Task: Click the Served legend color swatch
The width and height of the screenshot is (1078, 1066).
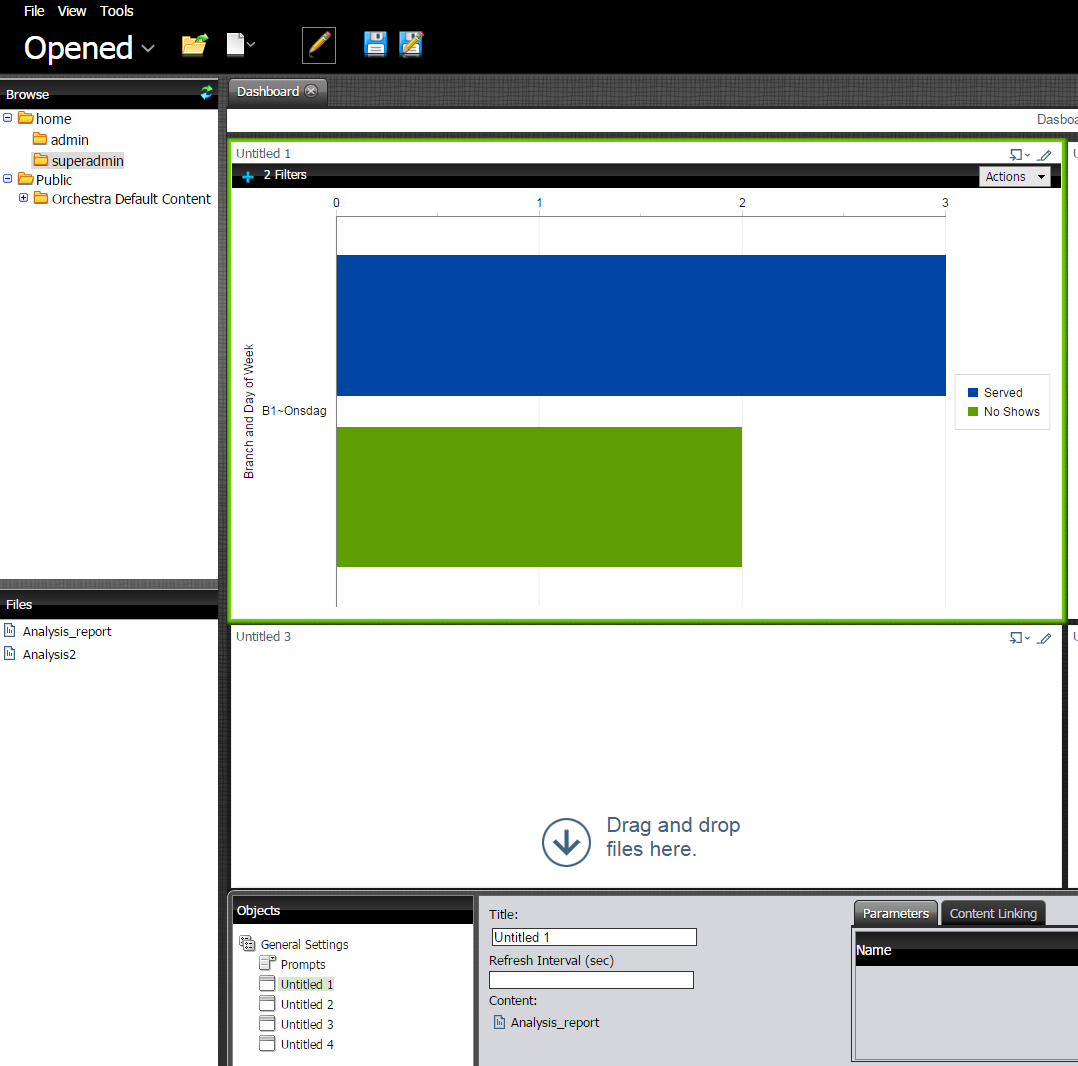Action: click(x=973, y=393)
